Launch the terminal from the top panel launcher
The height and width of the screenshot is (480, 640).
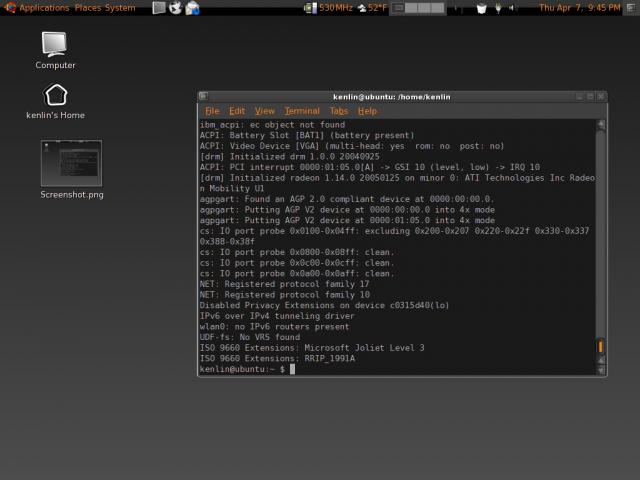[x=159, y=8]
